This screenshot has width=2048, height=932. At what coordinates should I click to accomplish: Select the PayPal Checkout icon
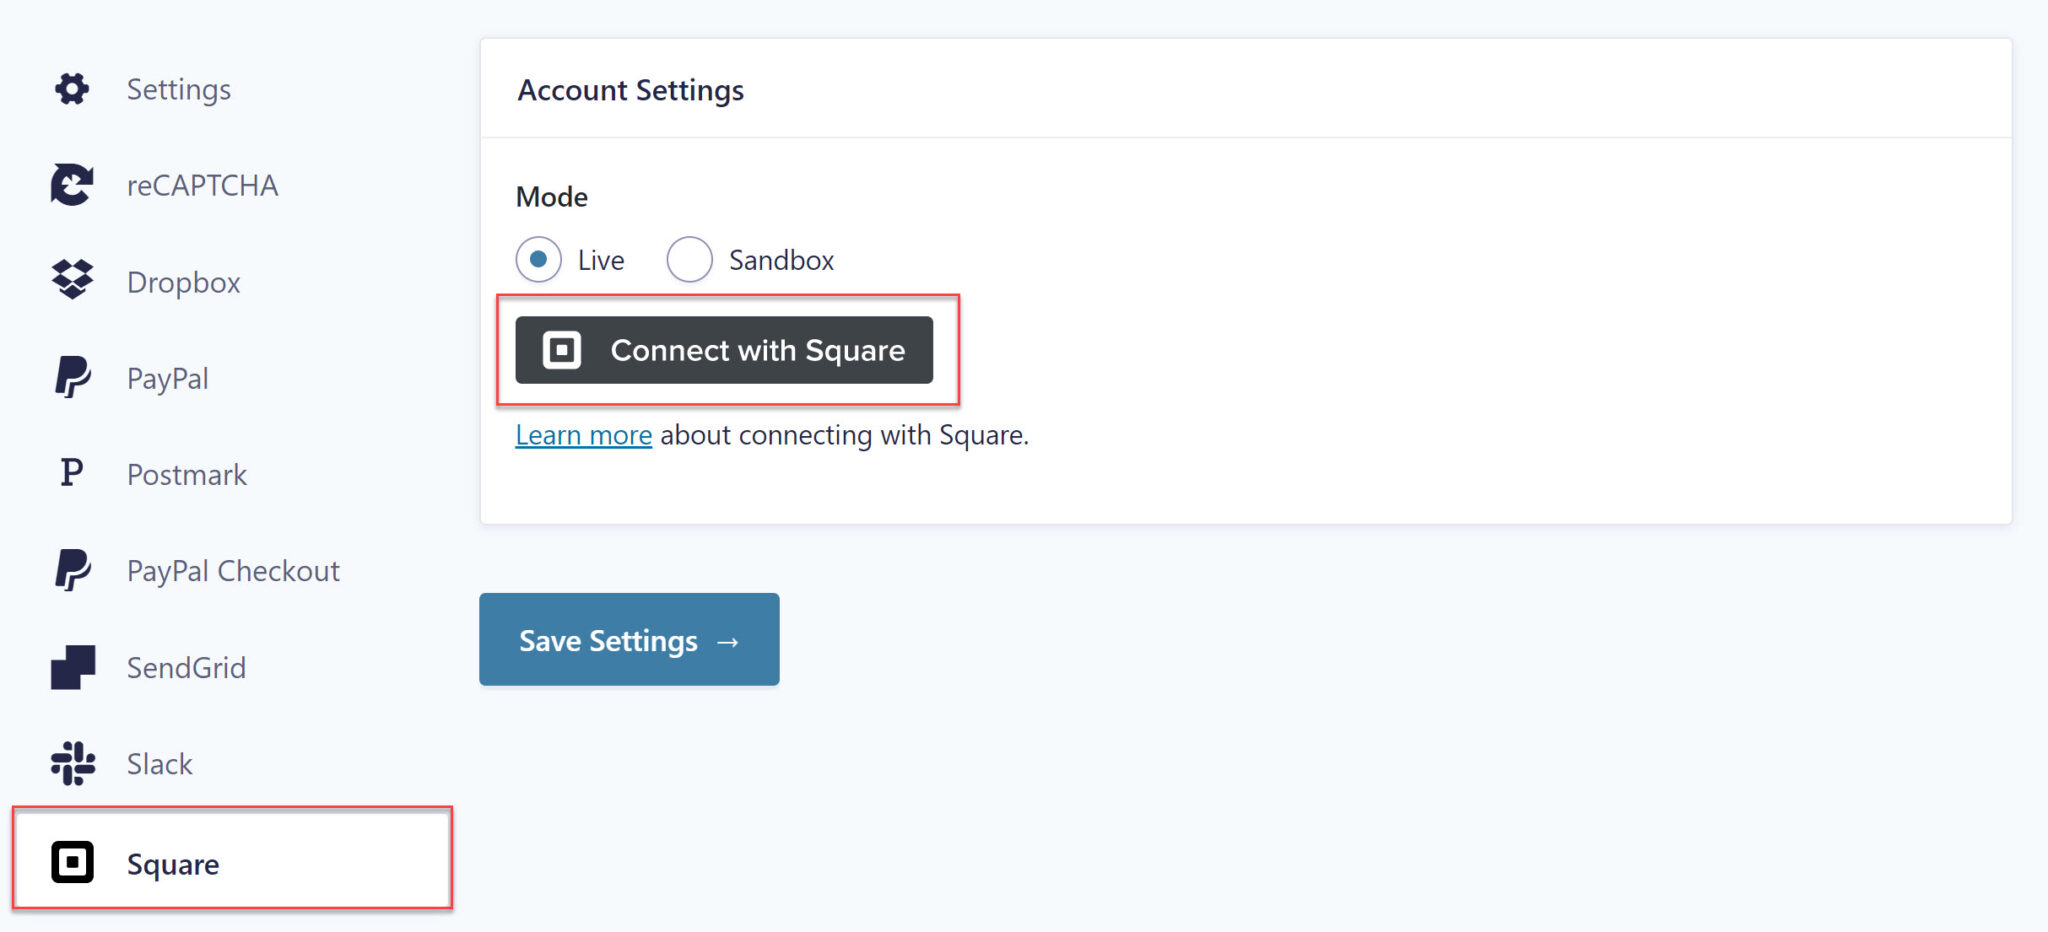tap(70, 569)
